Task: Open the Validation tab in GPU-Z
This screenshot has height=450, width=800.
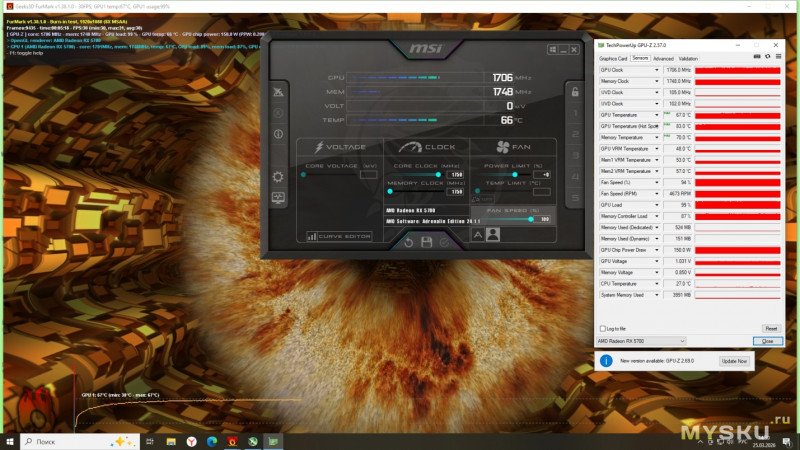Action: pos(689,58)
